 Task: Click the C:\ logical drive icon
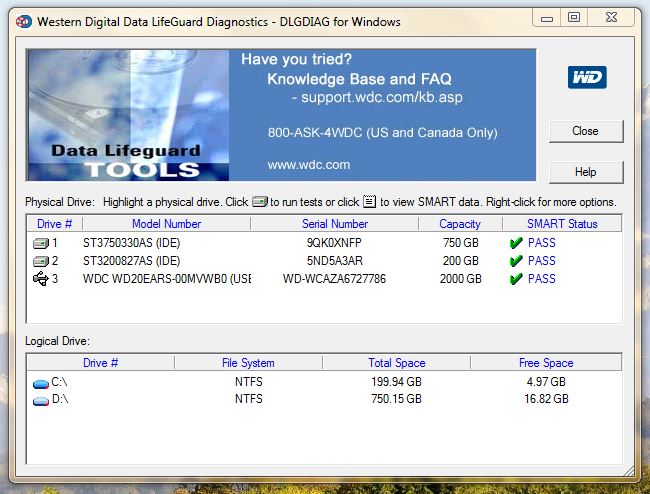(41, 384)
